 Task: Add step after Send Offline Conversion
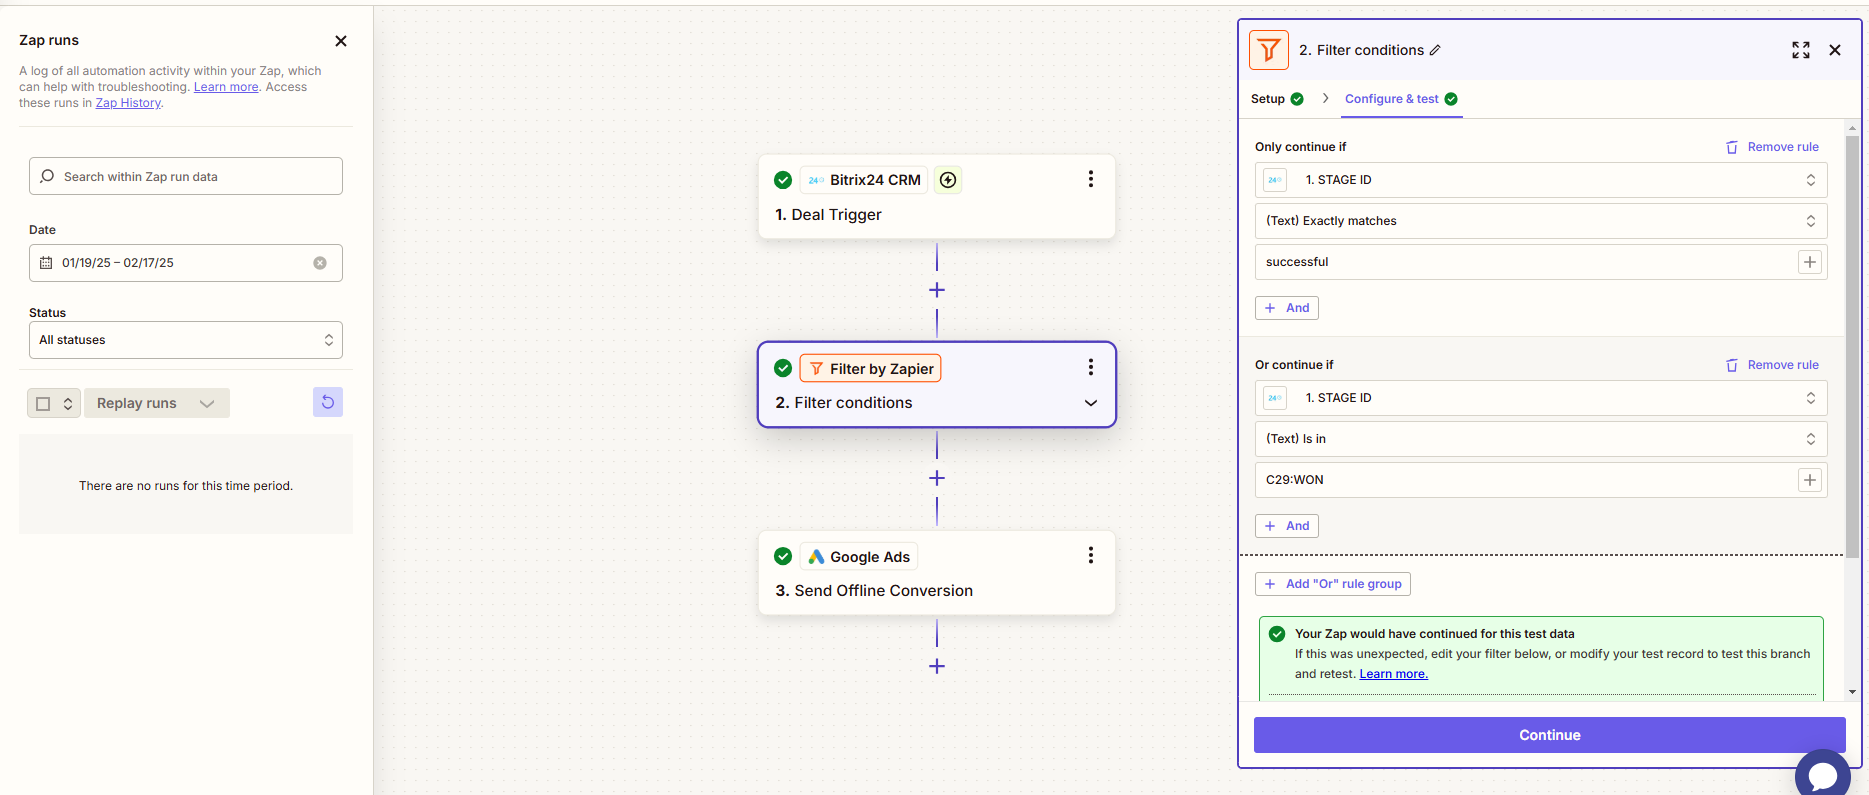[937, 666]
